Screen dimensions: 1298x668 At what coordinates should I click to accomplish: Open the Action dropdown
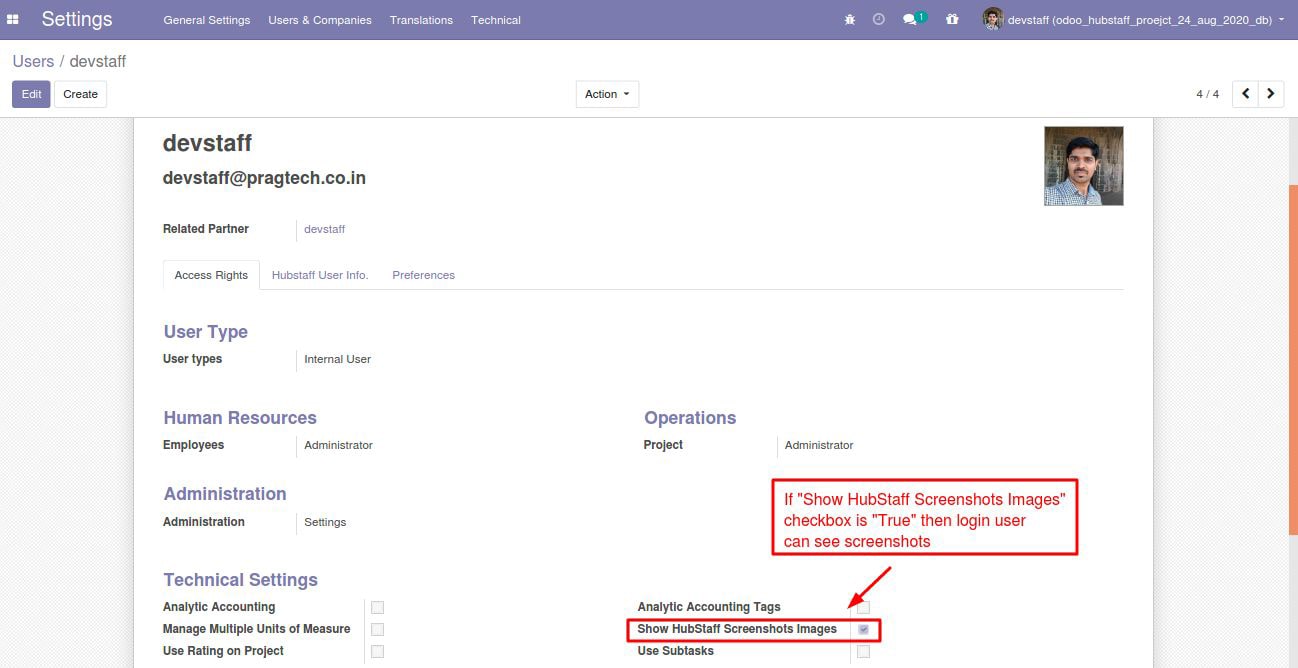pos(607,94)
